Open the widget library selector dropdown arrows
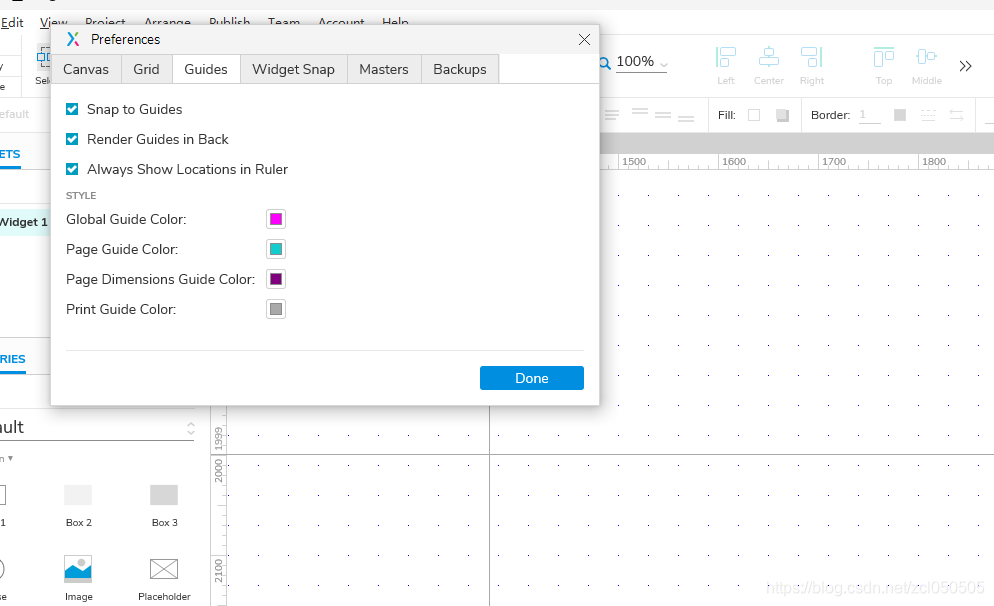994x606 pixels. click(x=191, y=429)
